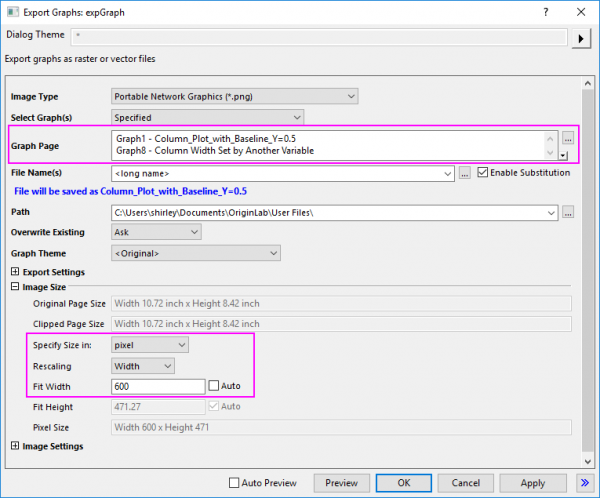Open Graph Page browse ellipsis button

point(568,139)
